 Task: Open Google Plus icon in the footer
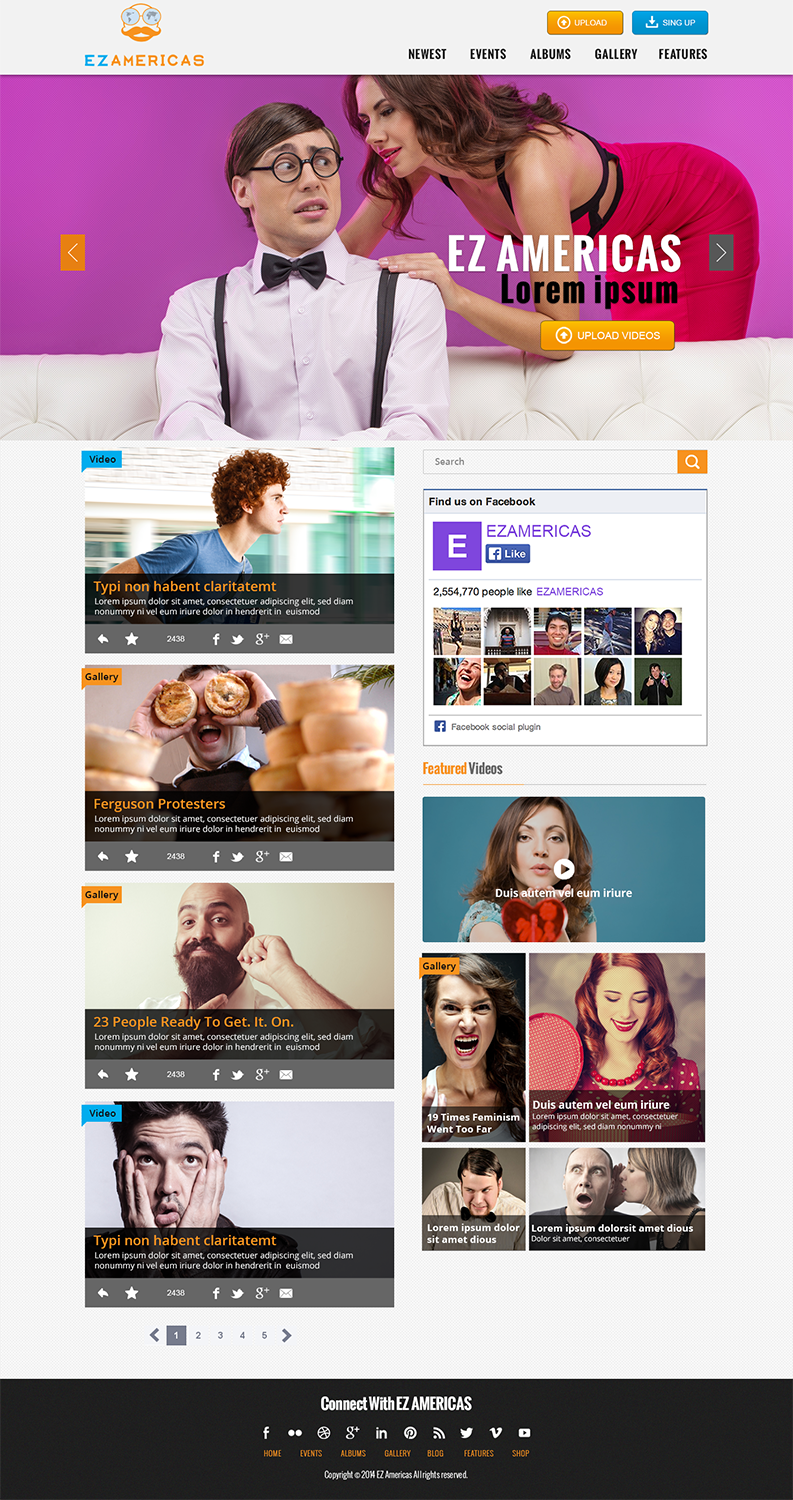point(352,1433)
